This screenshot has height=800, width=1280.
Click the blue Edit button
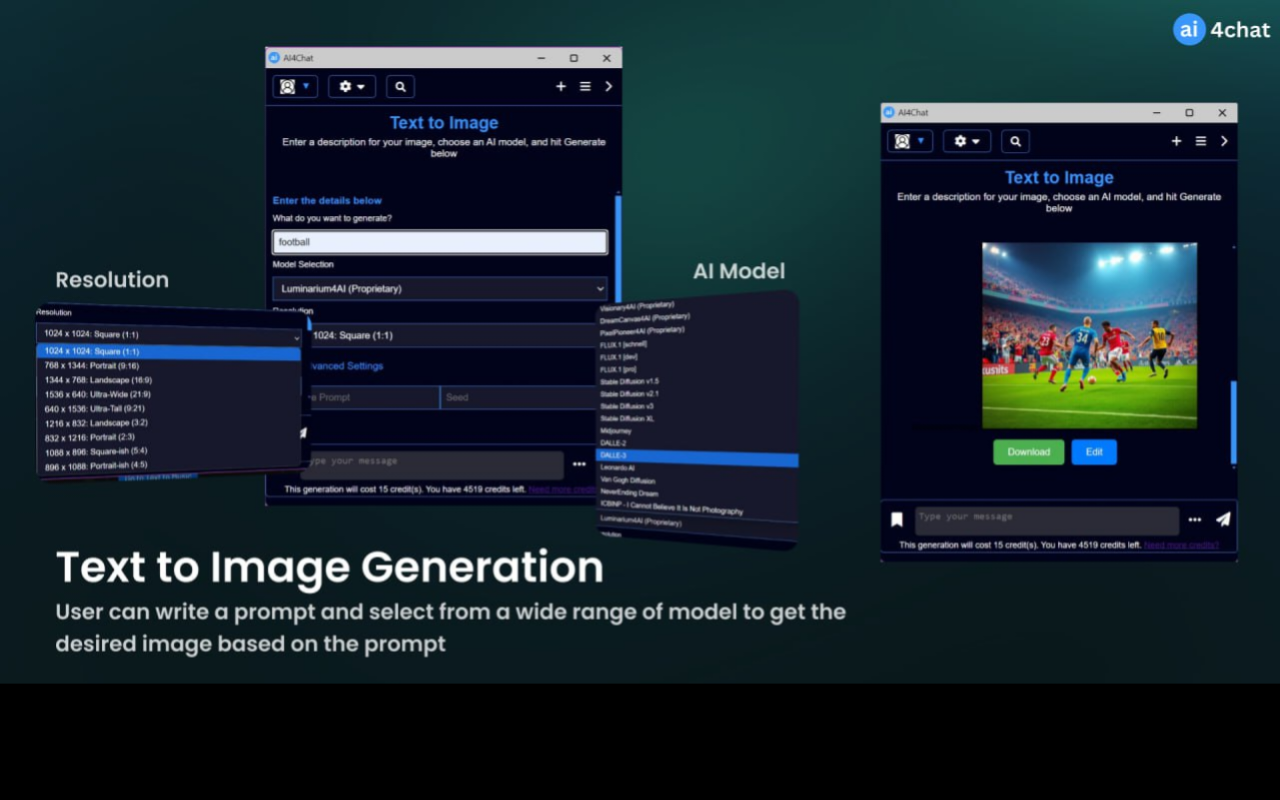tap(1094, 452)
